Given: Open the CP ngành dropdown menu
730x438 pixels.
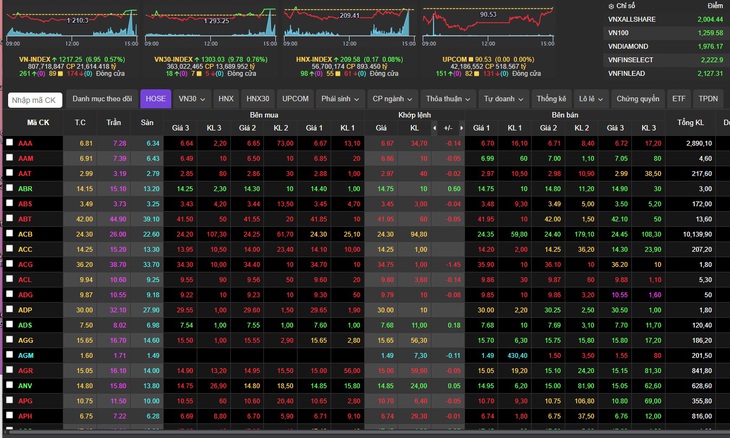Looking at the screenshot, I should [x=392, y=99].
